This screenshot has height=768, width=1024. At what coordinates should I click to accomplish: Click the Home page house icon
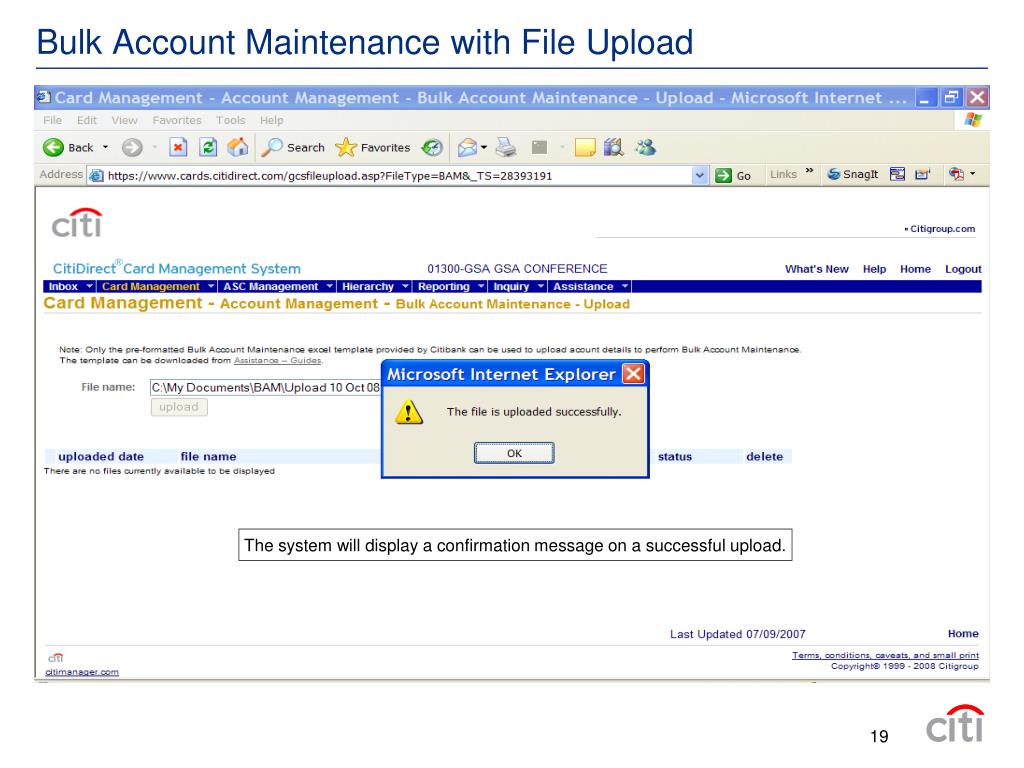[x=238, y=147]
